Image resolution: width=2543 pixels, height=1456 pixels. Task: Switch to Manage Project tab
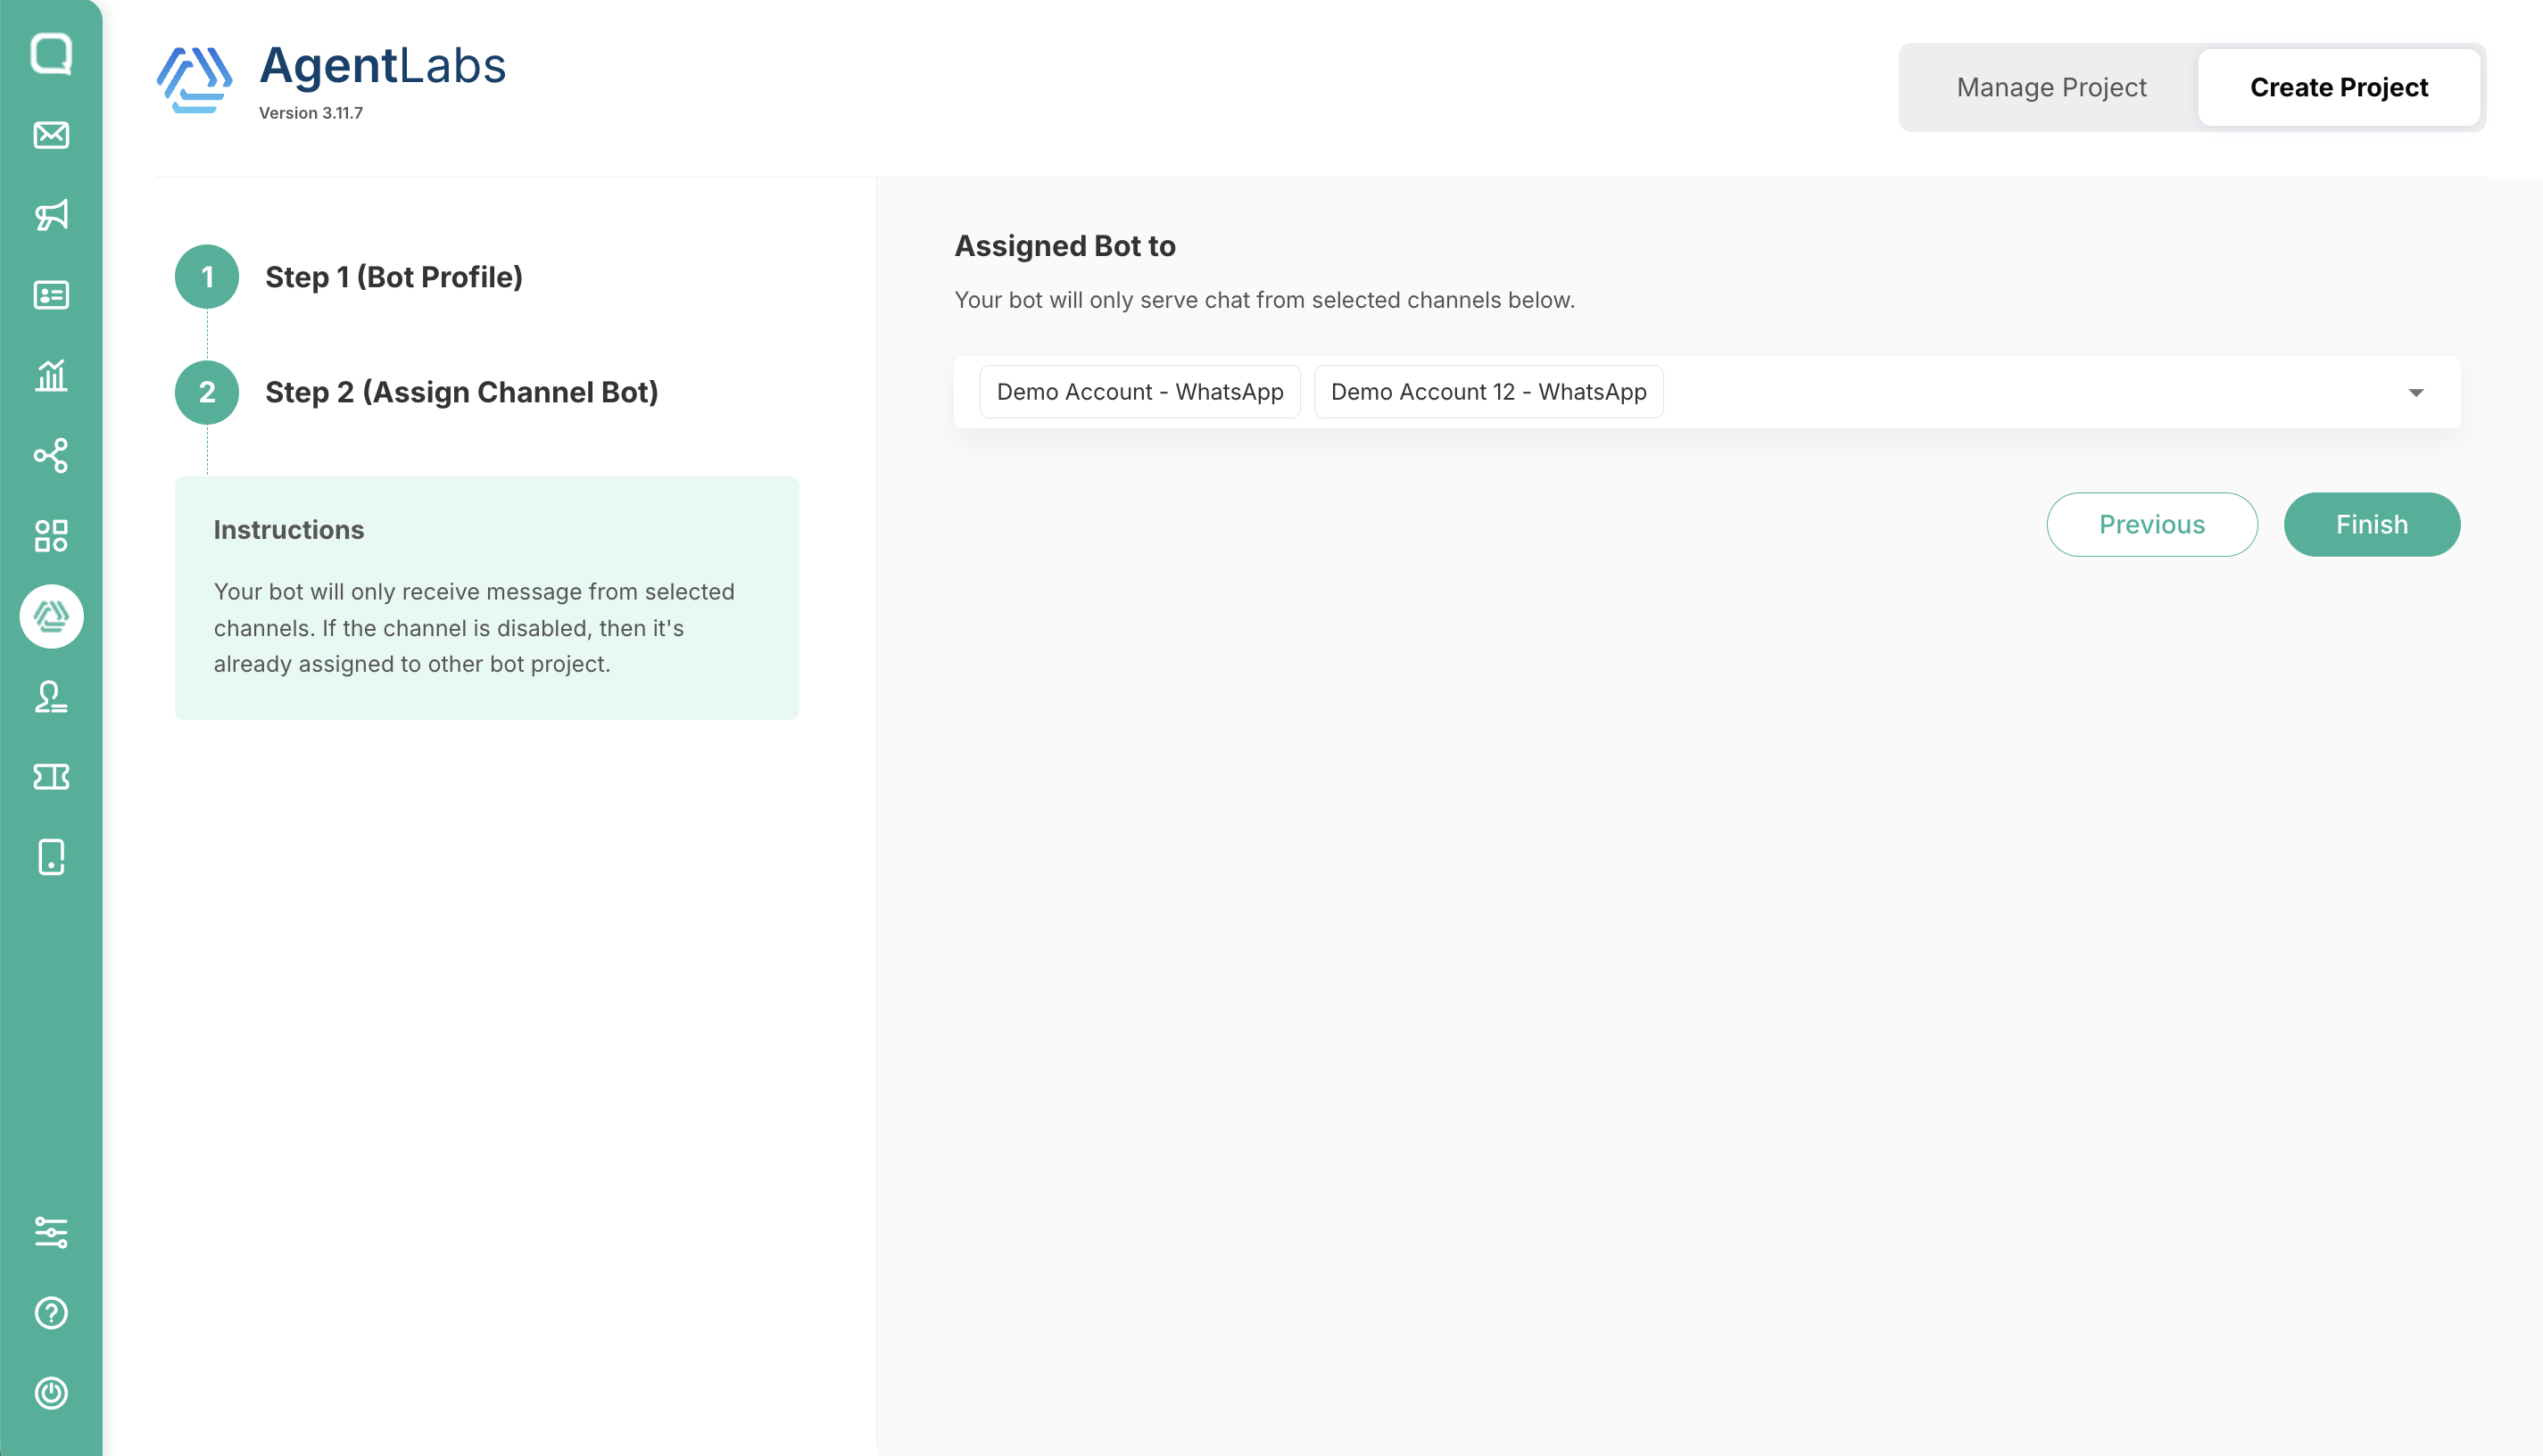click(x=2051, y=87)
